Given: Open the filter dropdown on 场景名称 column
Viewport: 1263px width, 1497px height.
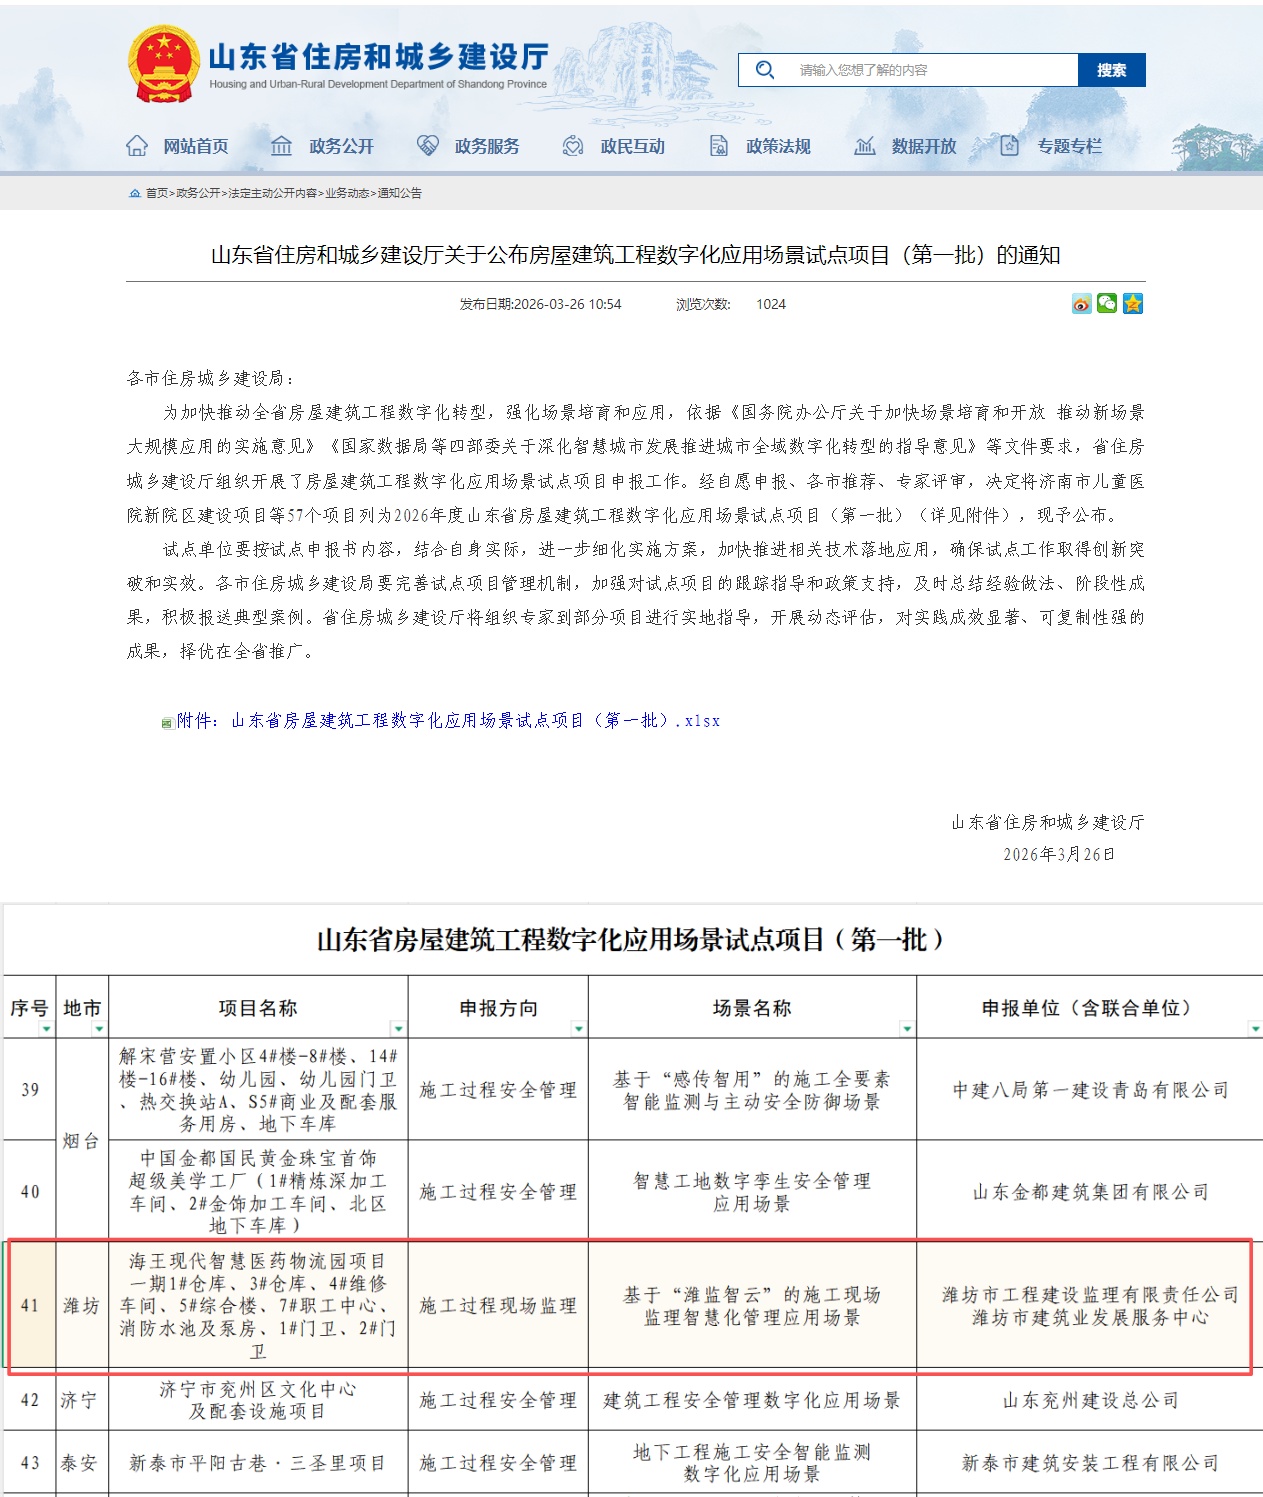Looking at the screenshot, I should [x=908, y=1028].
